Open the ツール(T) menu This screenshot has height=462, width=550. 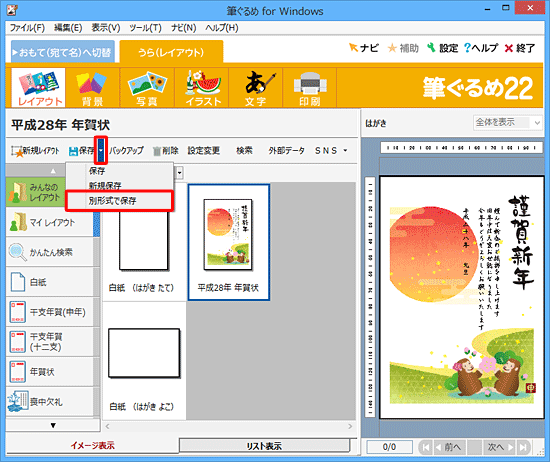(145, 28)
